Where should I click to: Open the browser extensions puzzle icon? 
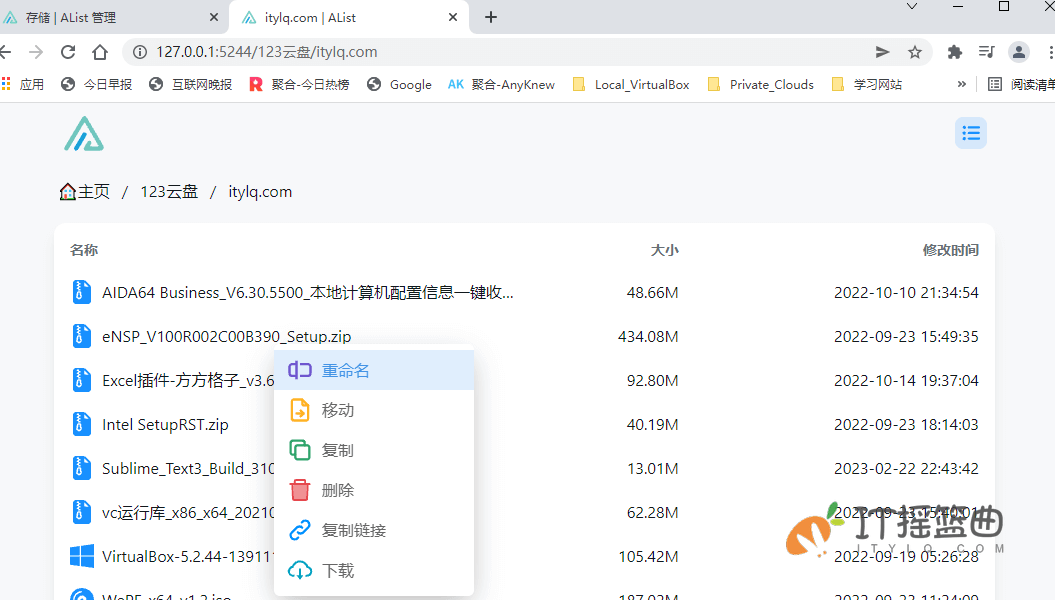click(953, 51)
